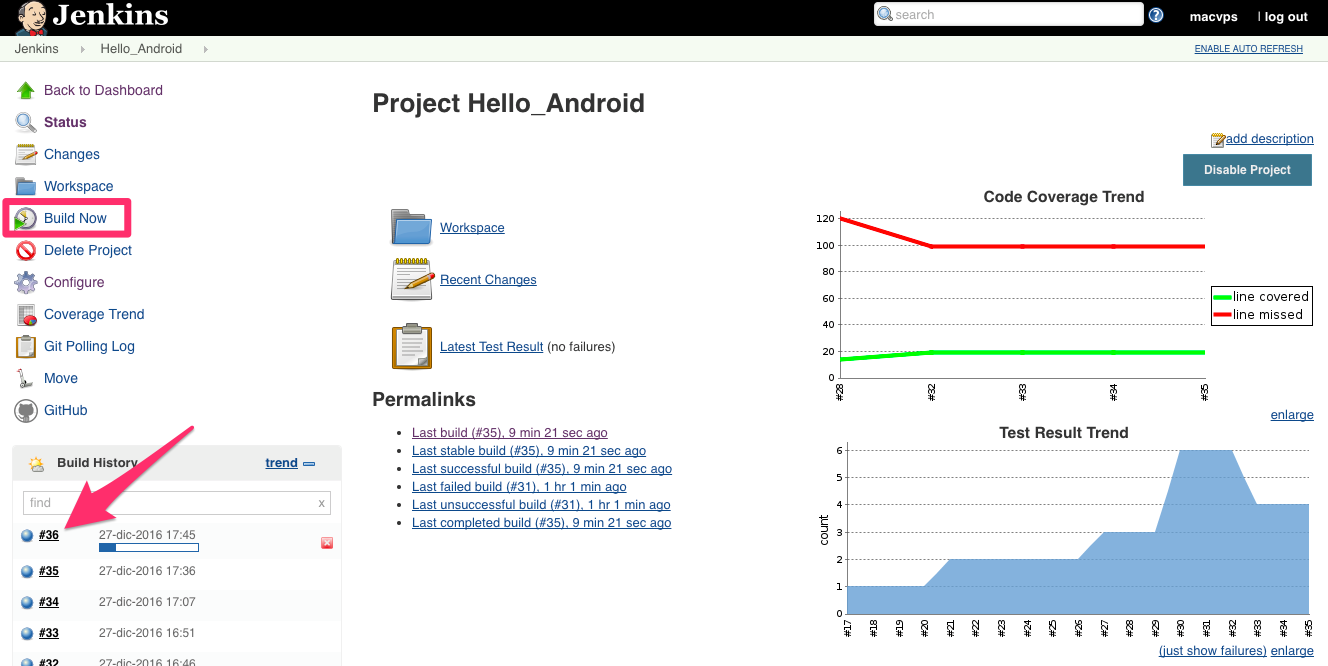The image size is (1328, 666).
Task: Open the Git Polling Log icon
Action: 25,346
